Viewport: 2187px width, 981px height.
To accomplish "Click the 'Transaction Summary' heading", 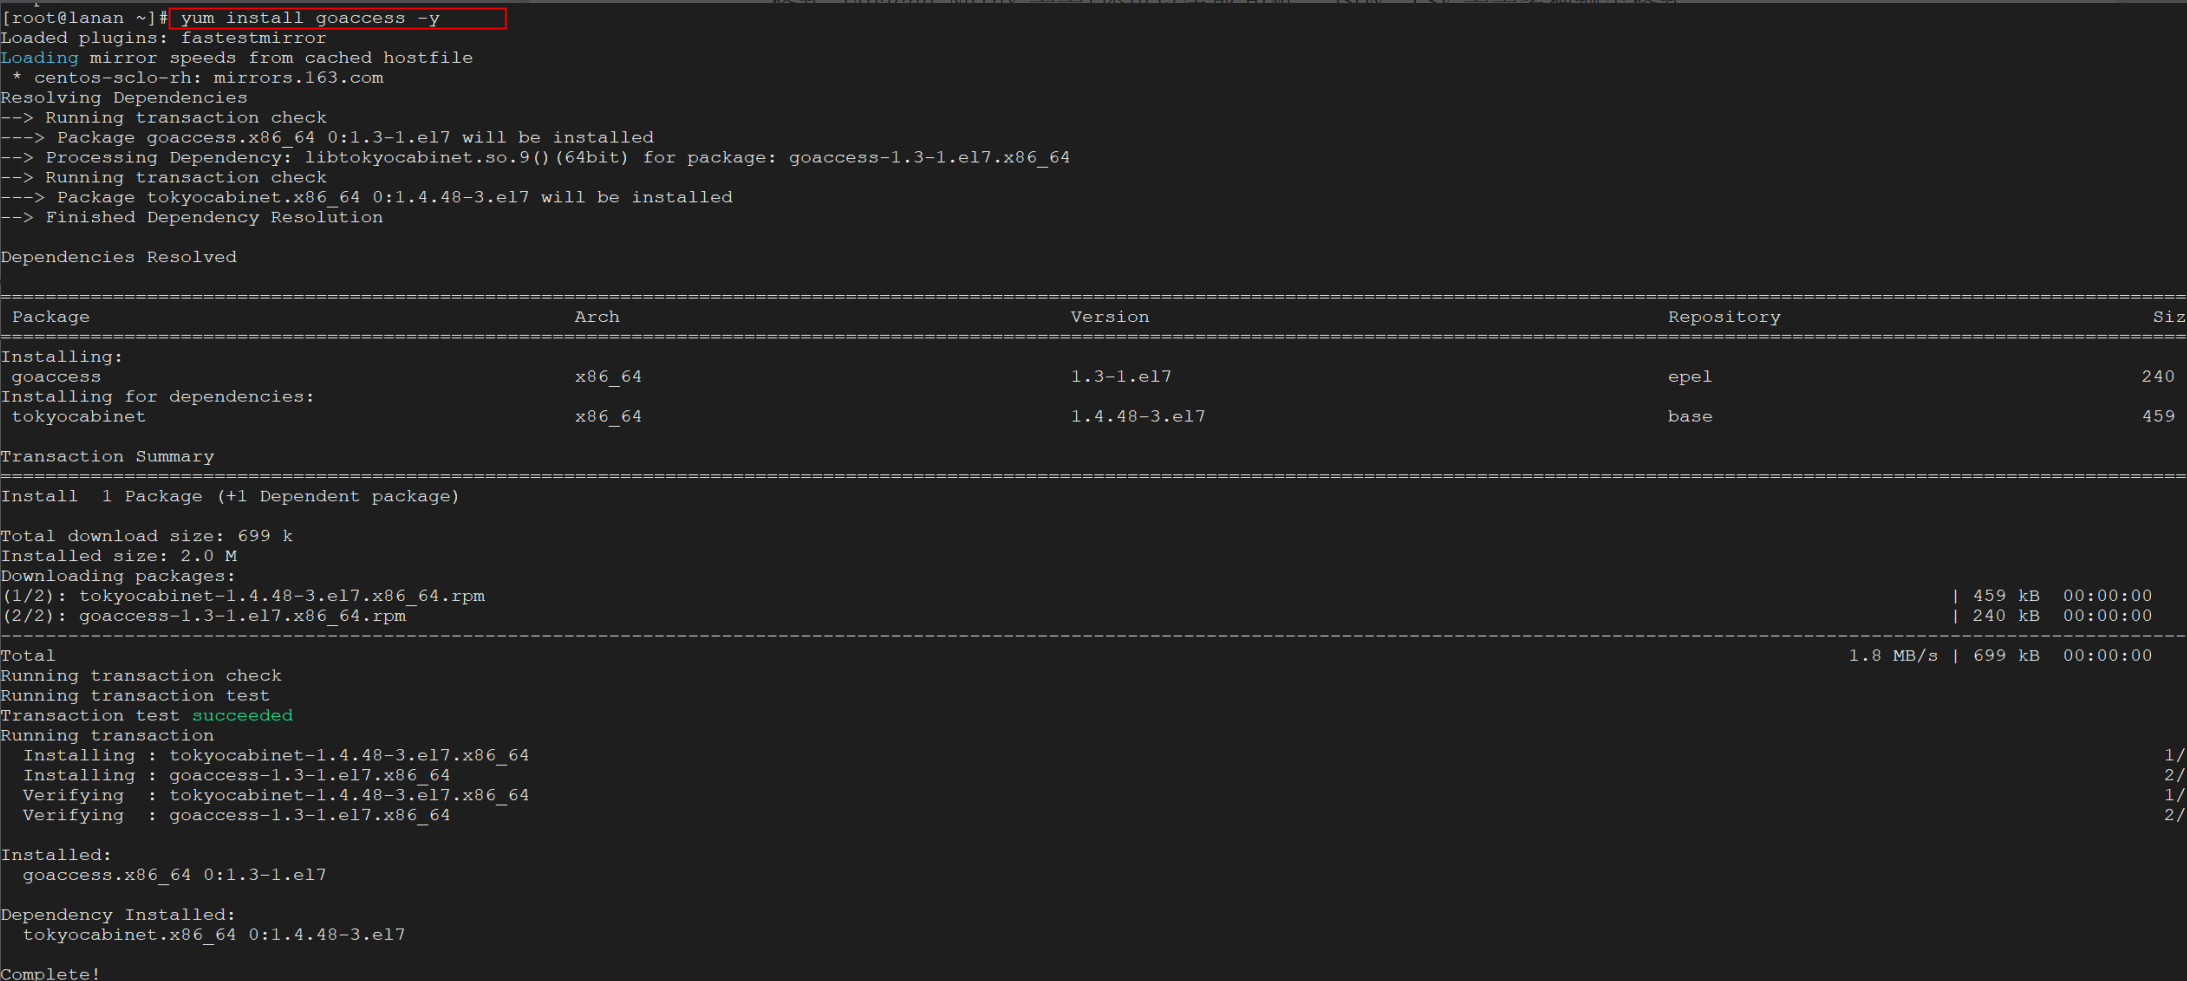I will coord(108,457).
